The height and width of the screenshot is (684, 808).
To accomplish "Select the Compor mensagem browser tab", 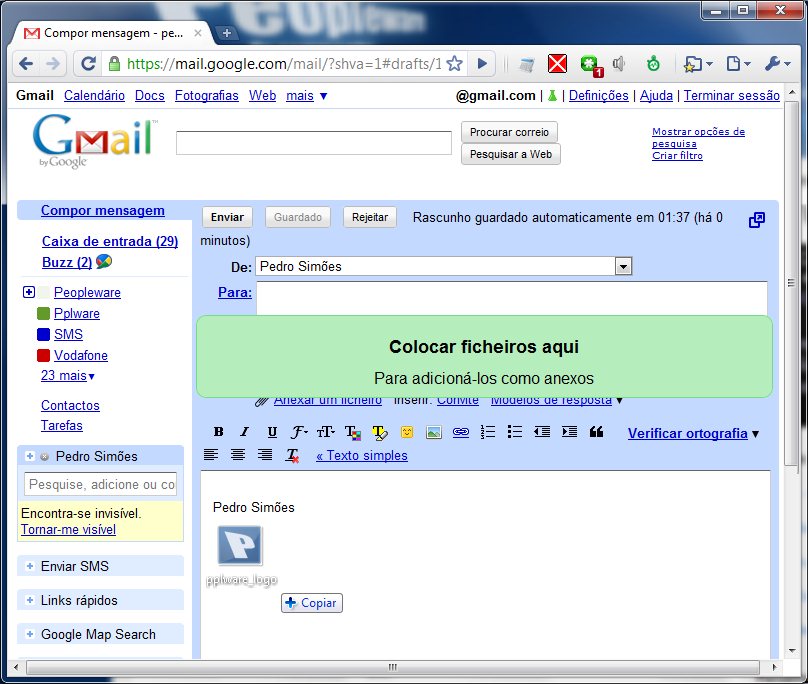I will 112,34.
